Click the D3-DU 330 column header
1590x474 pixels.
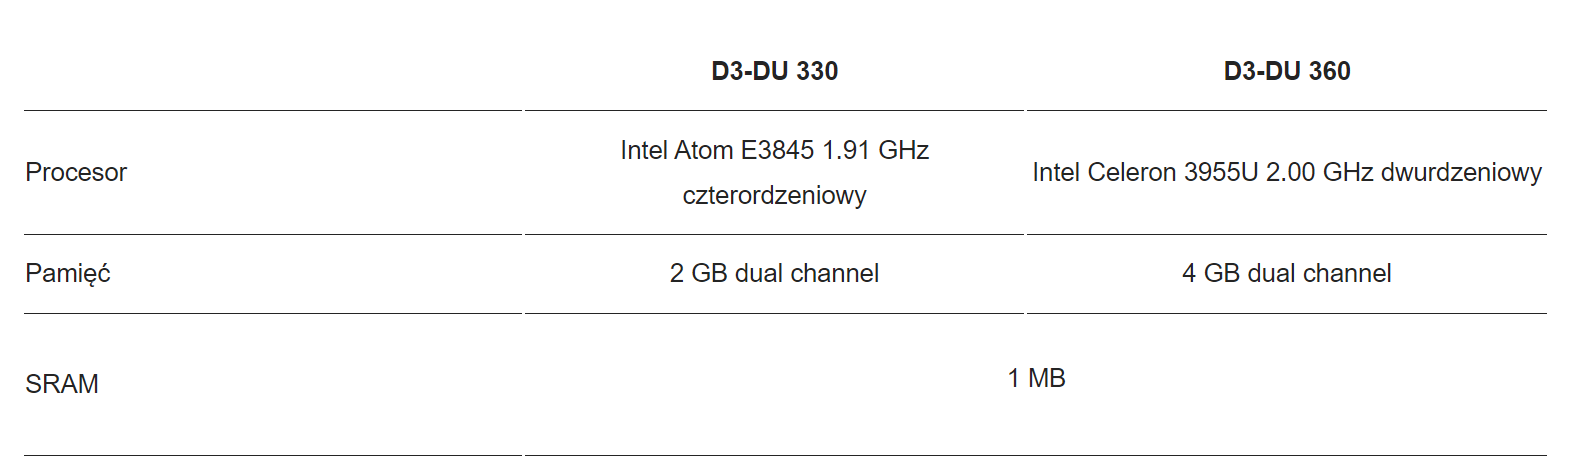pyautogui.click(x=774, y=71)
